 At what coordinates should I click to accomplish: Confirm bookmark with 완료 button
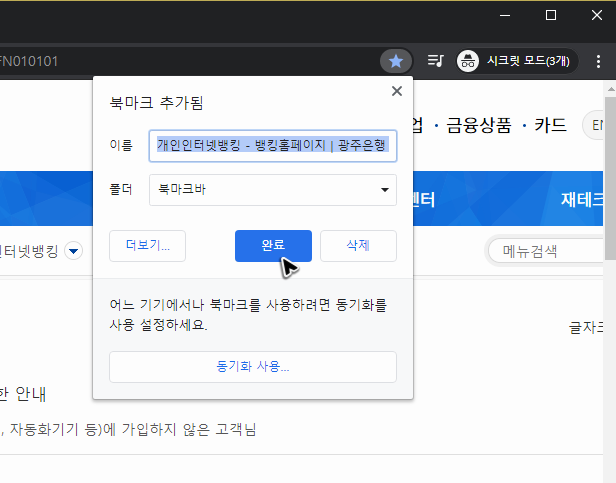[273, 246]
